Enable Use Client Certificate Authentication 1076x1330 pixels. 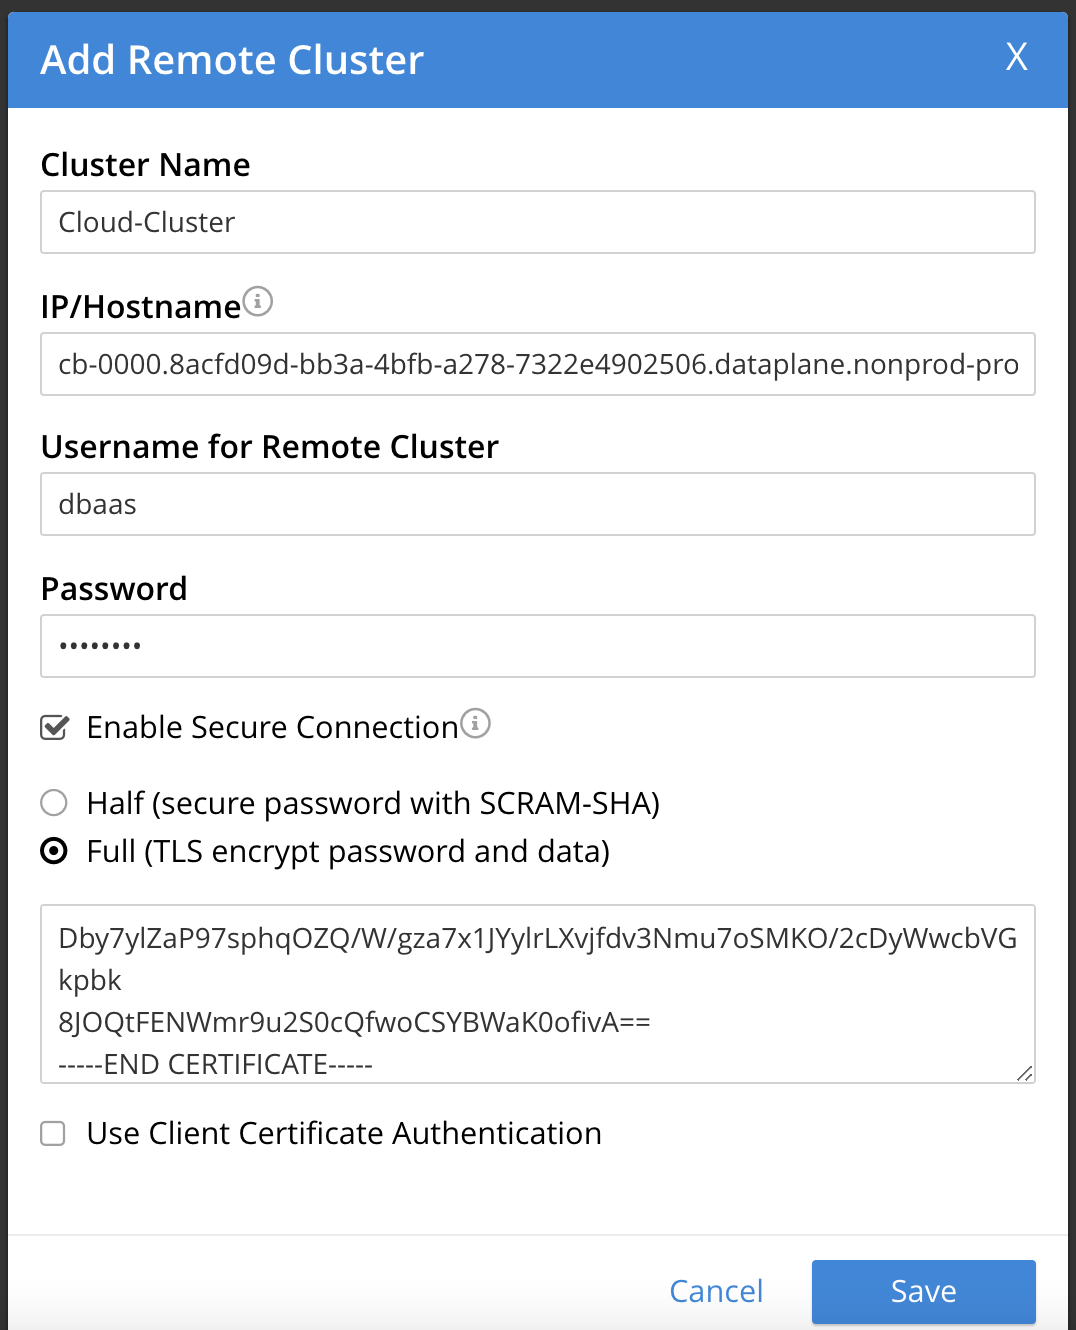(52, 1133)
